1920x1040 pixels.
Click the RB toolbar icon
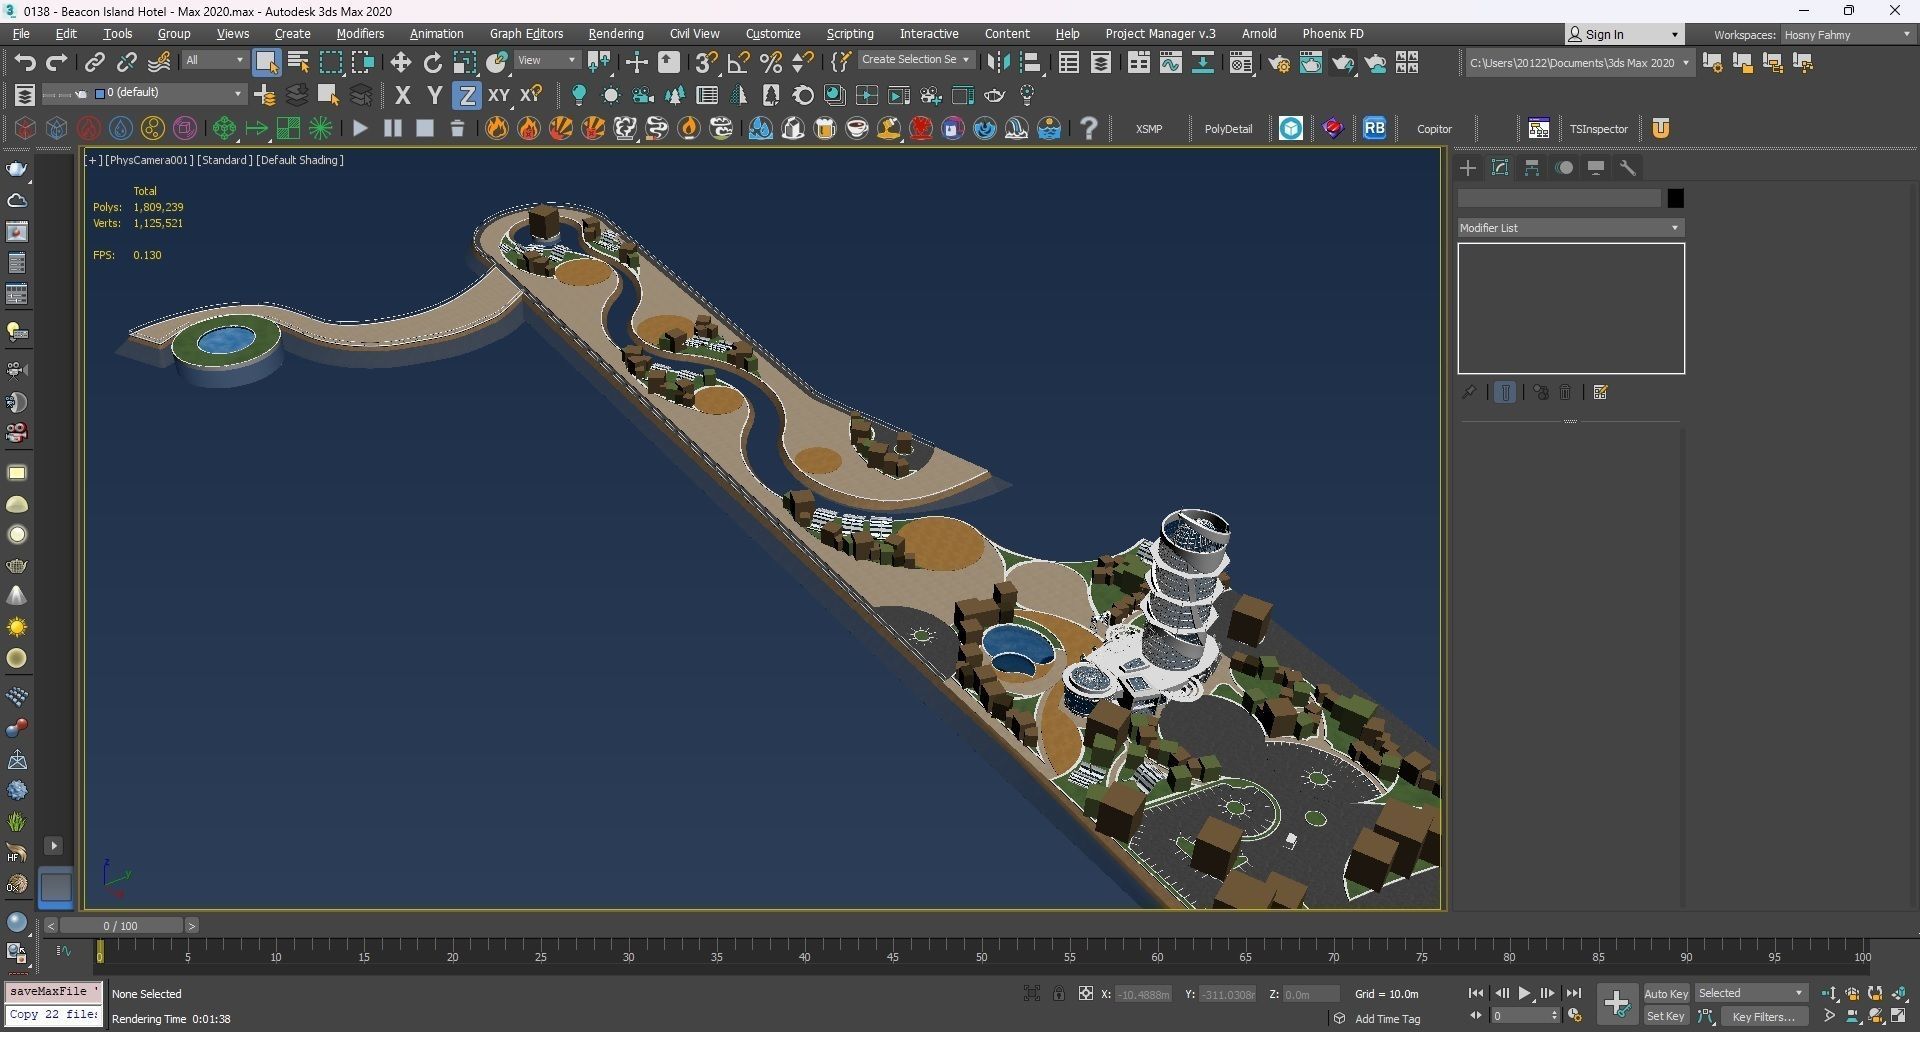tap(1374, 128)
